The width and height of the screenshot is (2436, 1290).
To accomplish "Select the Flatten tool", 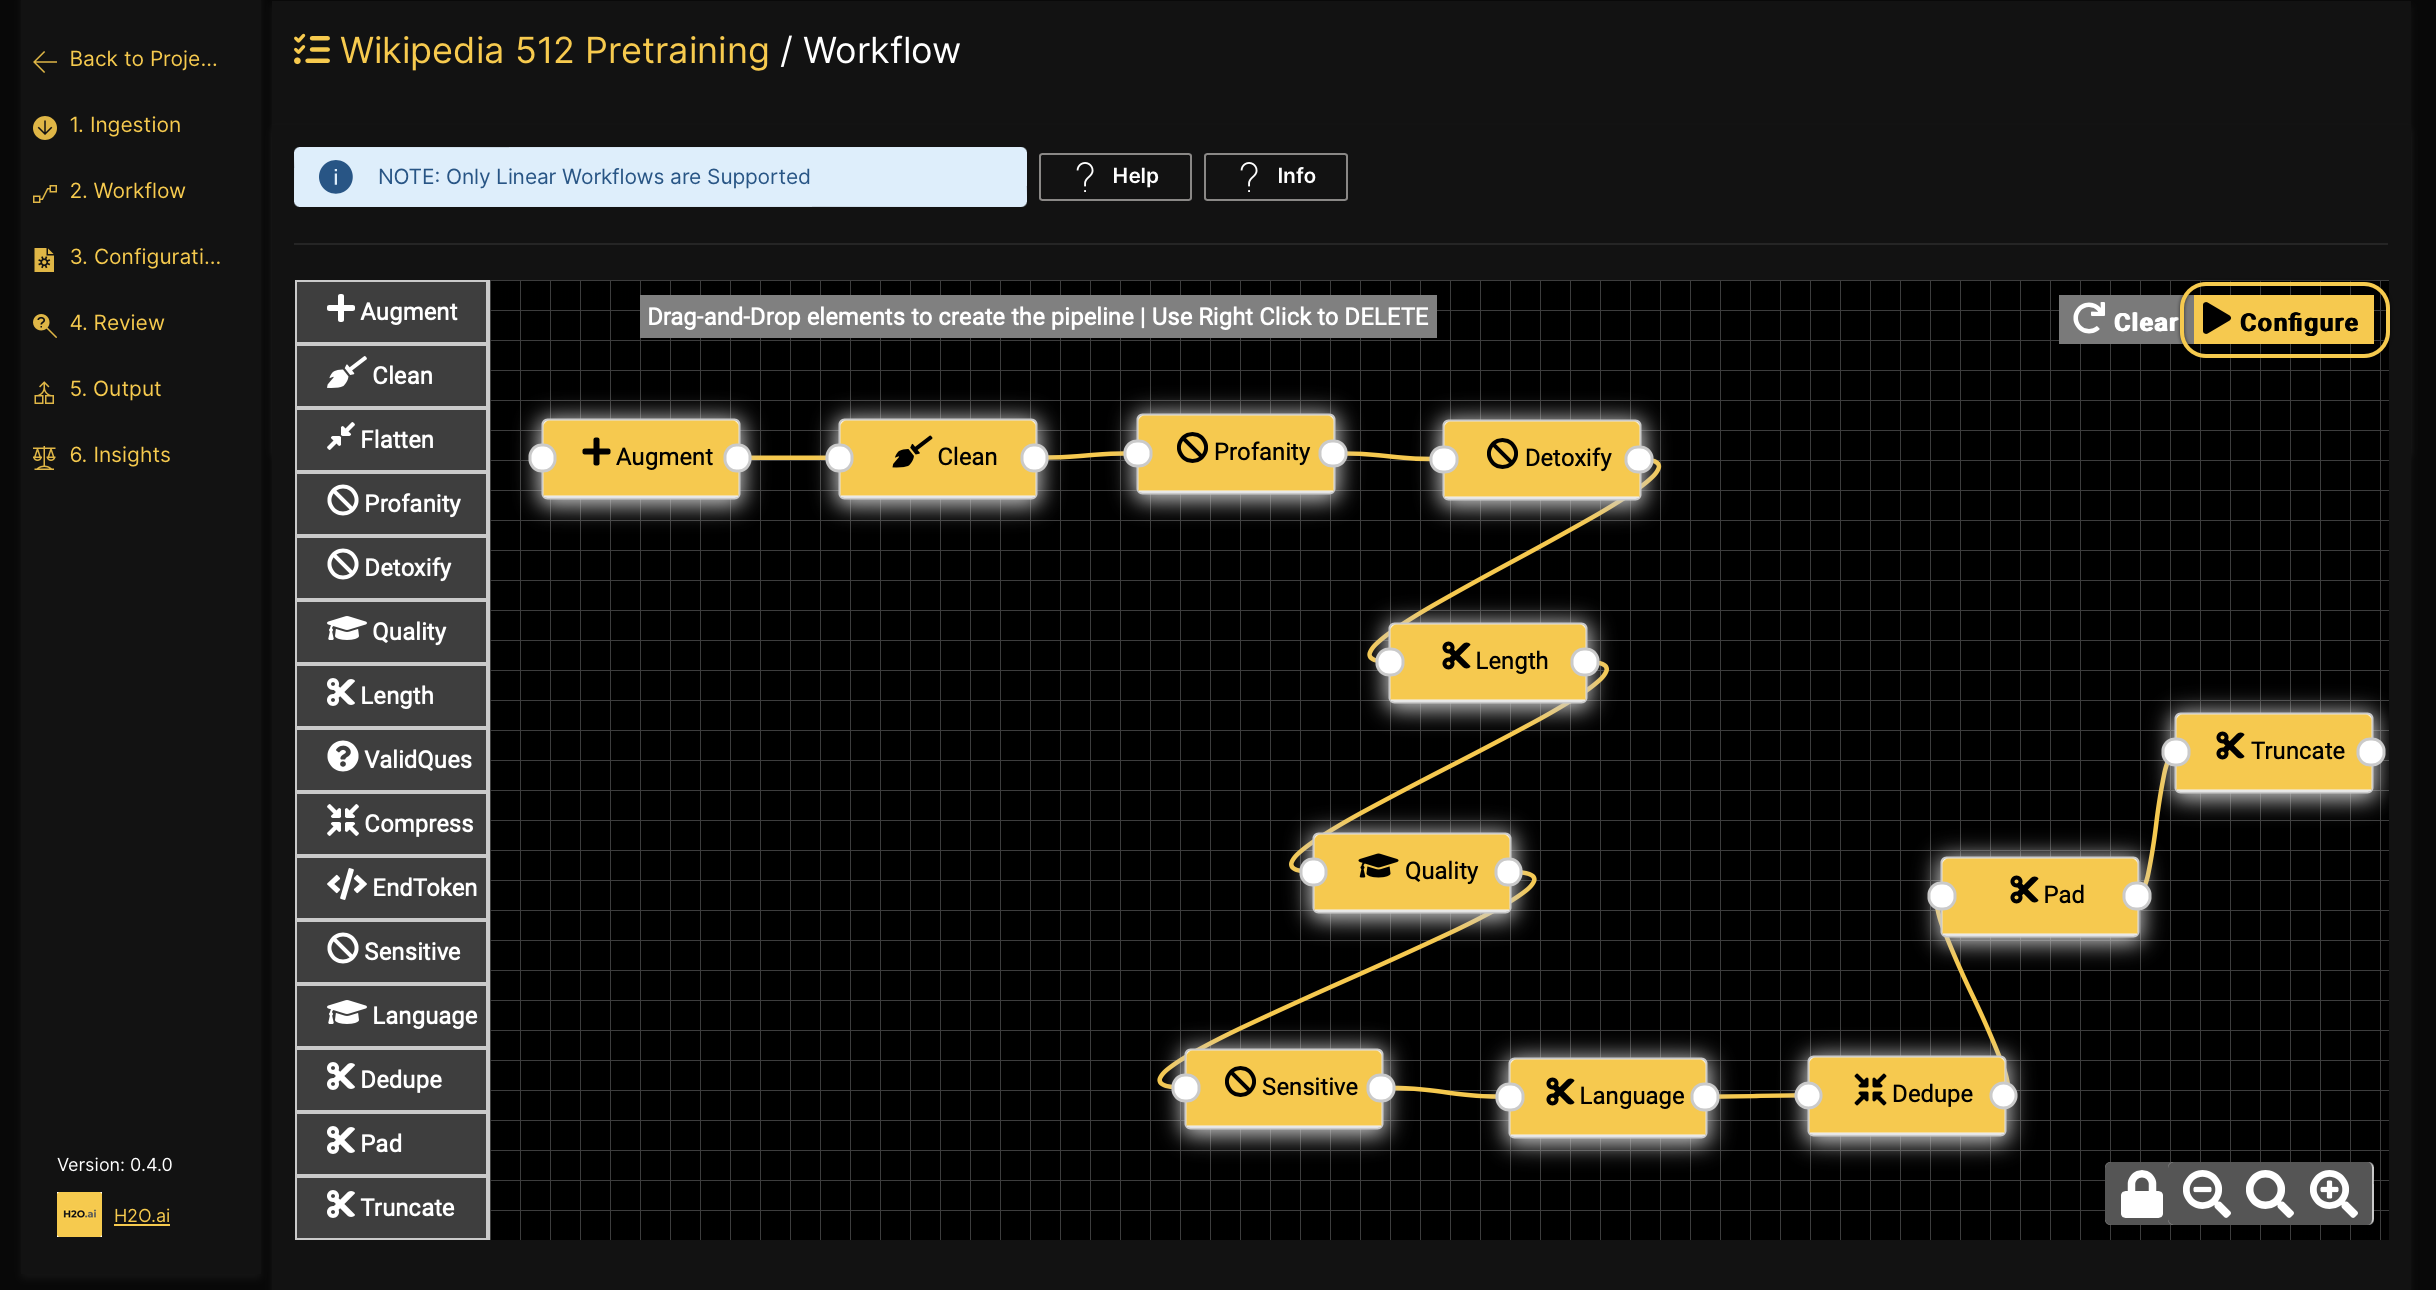I will coord(391,439).
